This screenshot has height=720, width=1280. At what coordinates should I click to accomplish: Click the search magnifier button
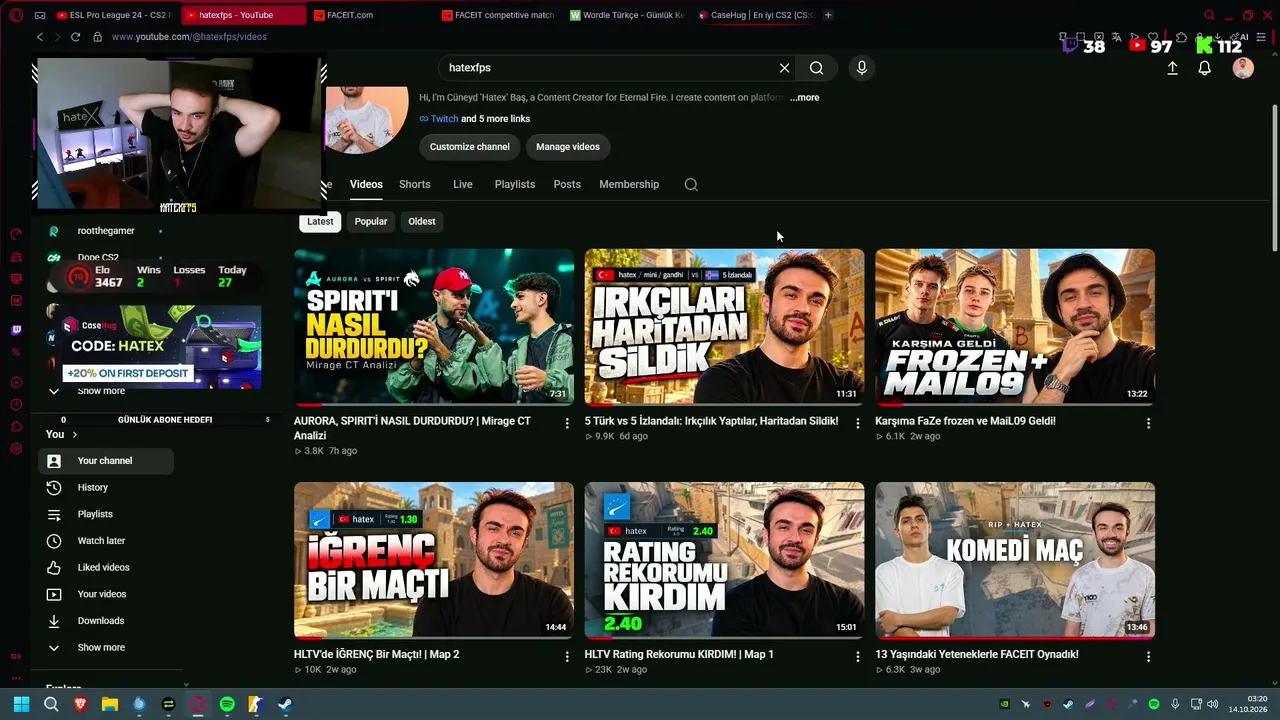(817, 68)
